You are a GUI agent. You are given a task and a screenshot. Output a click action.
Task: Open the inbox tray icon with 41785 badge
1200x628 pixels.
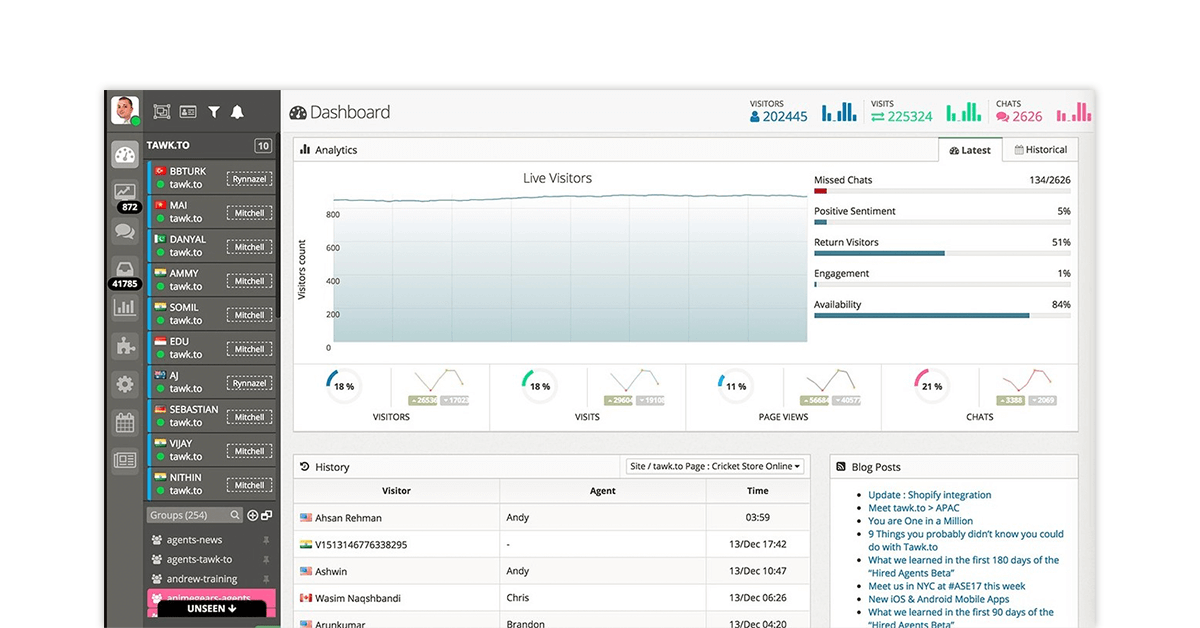[x=125, y=268]
